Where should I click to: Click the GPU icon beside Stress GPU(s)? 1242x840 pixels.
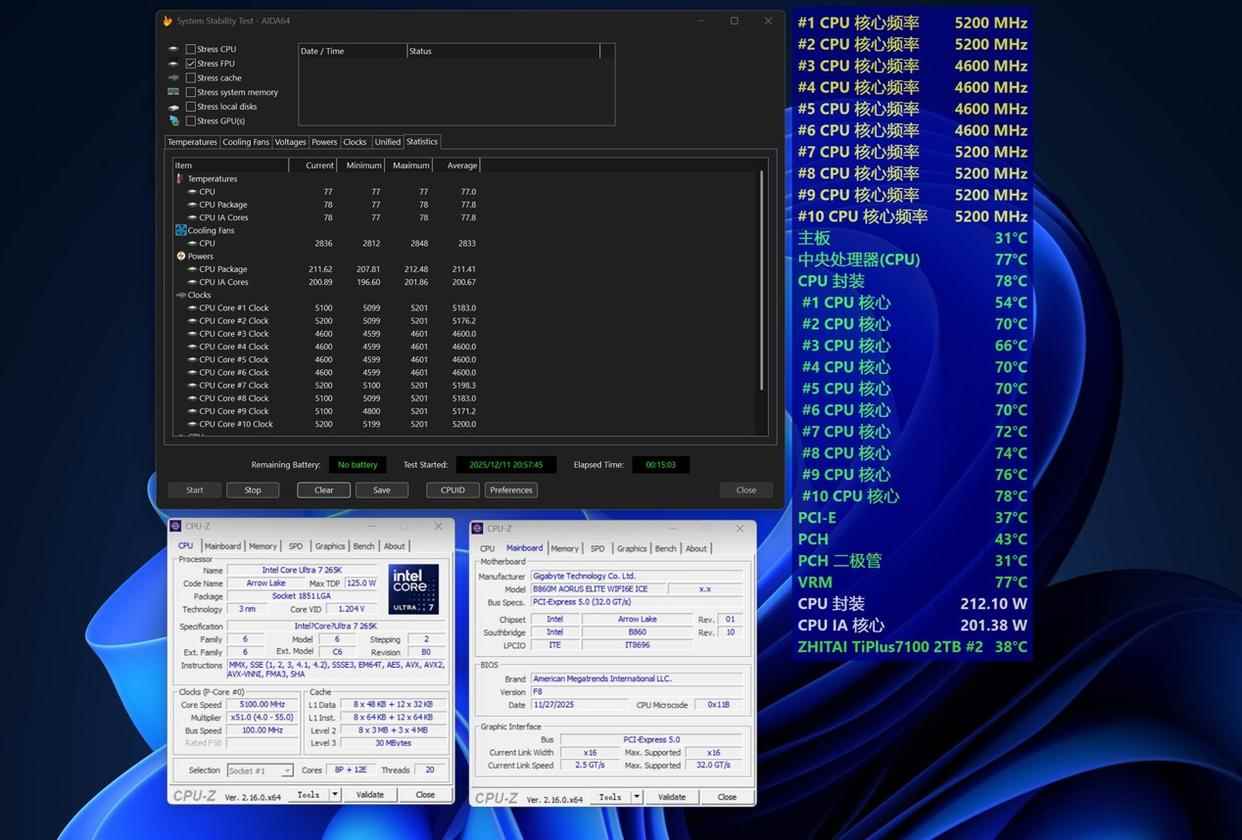click(x=174, y=121)
